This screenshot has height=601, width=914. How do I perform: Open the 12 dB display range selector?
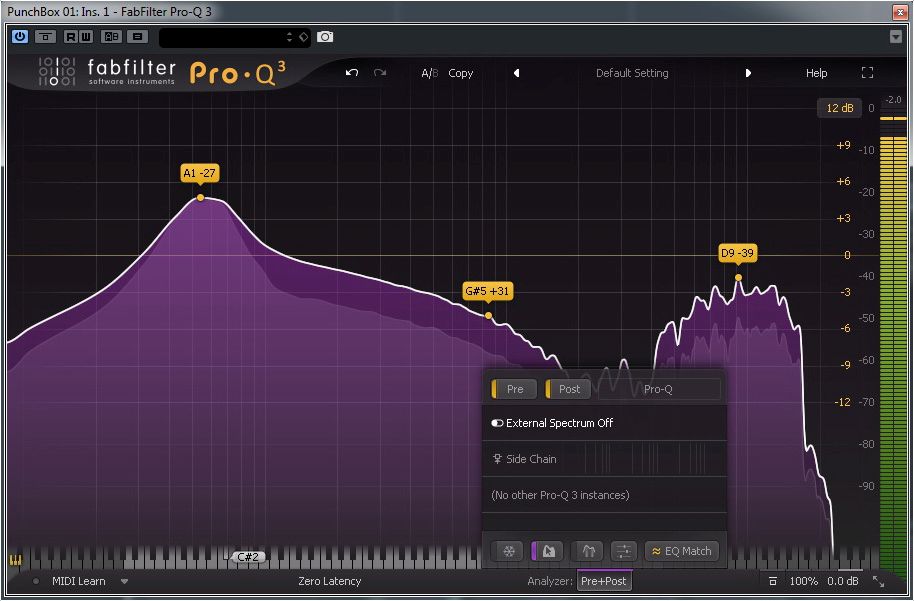click(839, 108)
